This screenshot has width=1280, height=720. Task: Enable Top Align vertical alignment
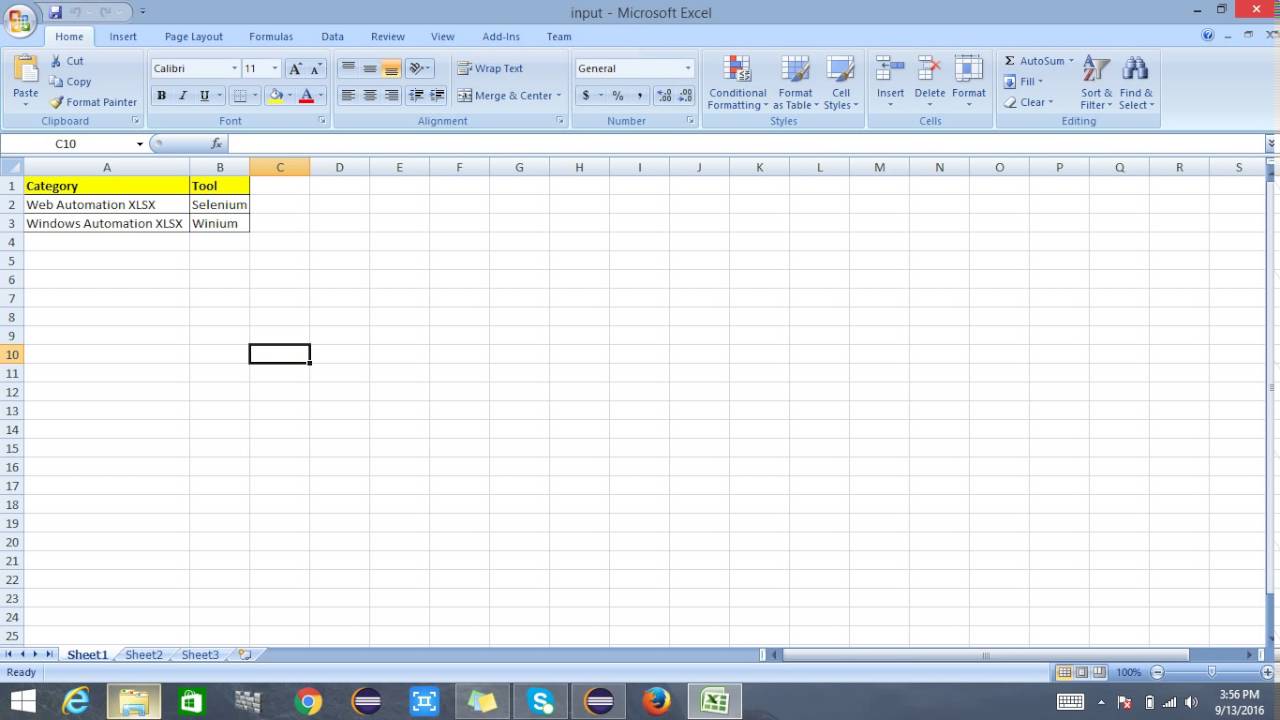coord(348,68)
